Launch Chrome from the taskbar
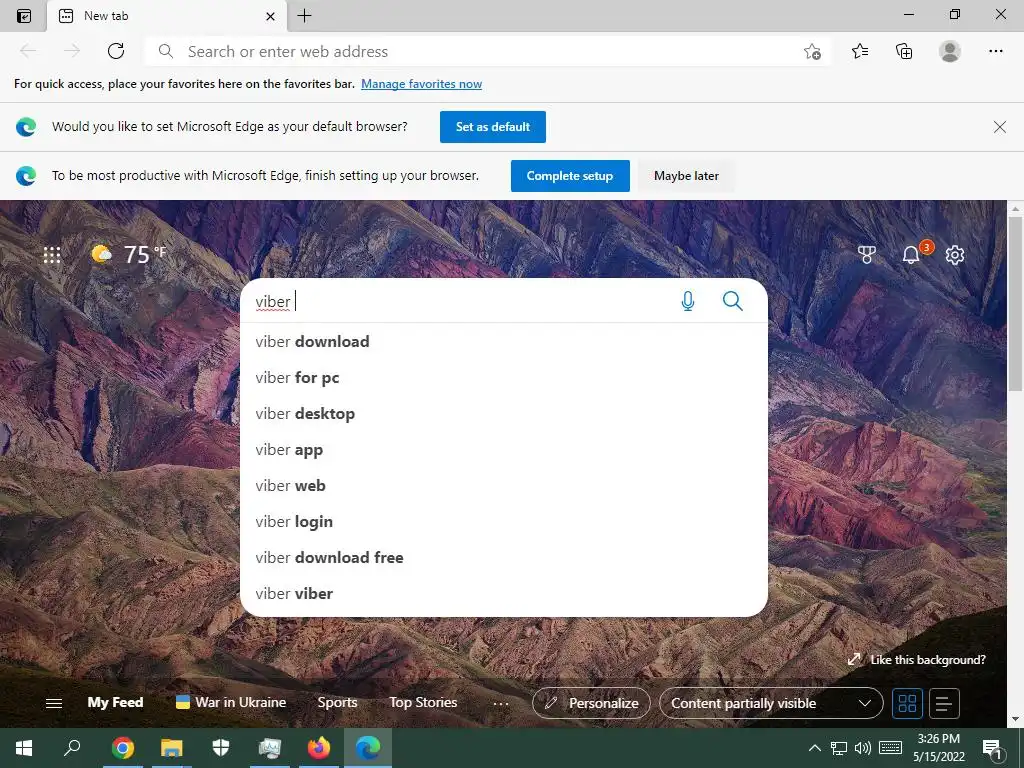The image size is (1024, 768). (x=123, y=748)
